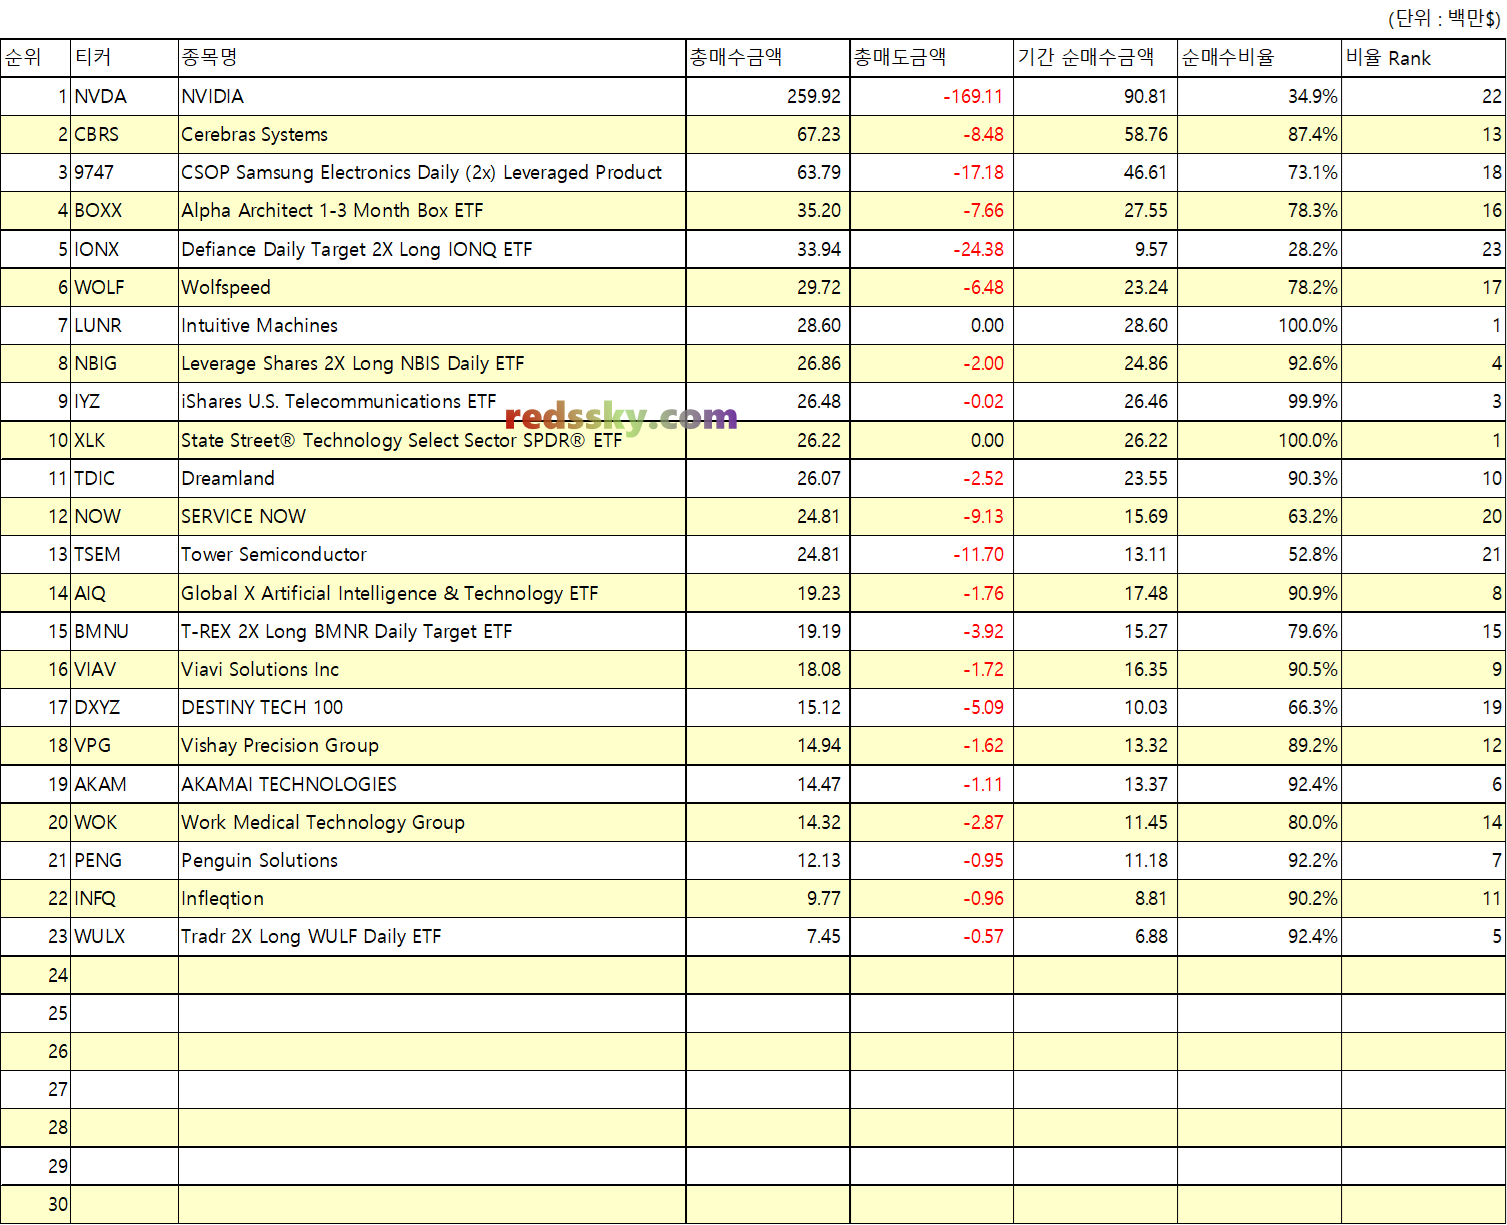Screen dimensions: 1507x1225
Task: Click the Wolfspeed name cell
Action: 432,287
